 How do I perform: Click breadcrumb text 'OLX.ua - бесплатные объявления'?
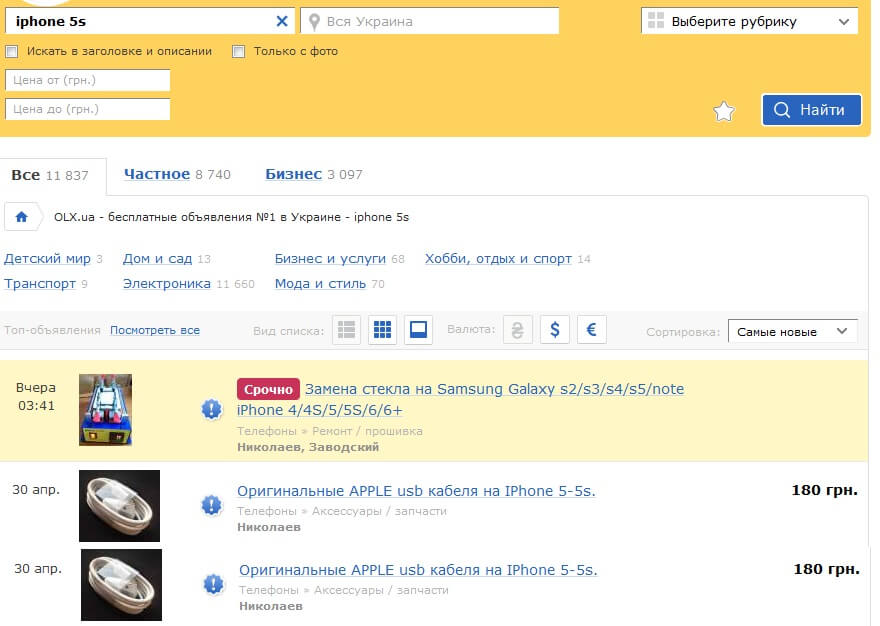tap(231, 217)
